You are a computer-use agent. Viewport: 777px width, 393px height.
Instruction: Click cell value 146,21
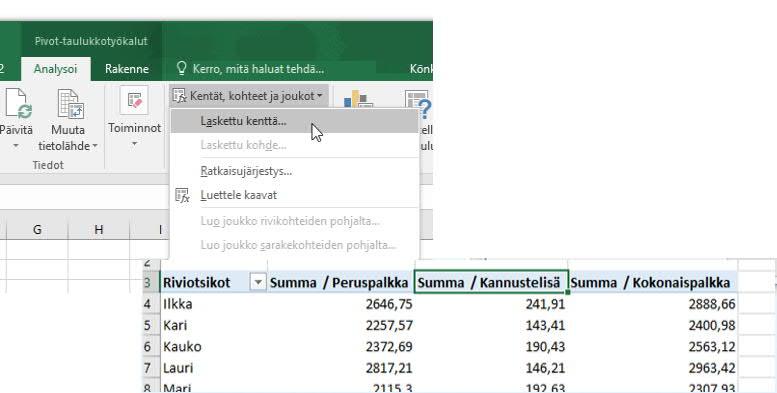coord(545,368)
